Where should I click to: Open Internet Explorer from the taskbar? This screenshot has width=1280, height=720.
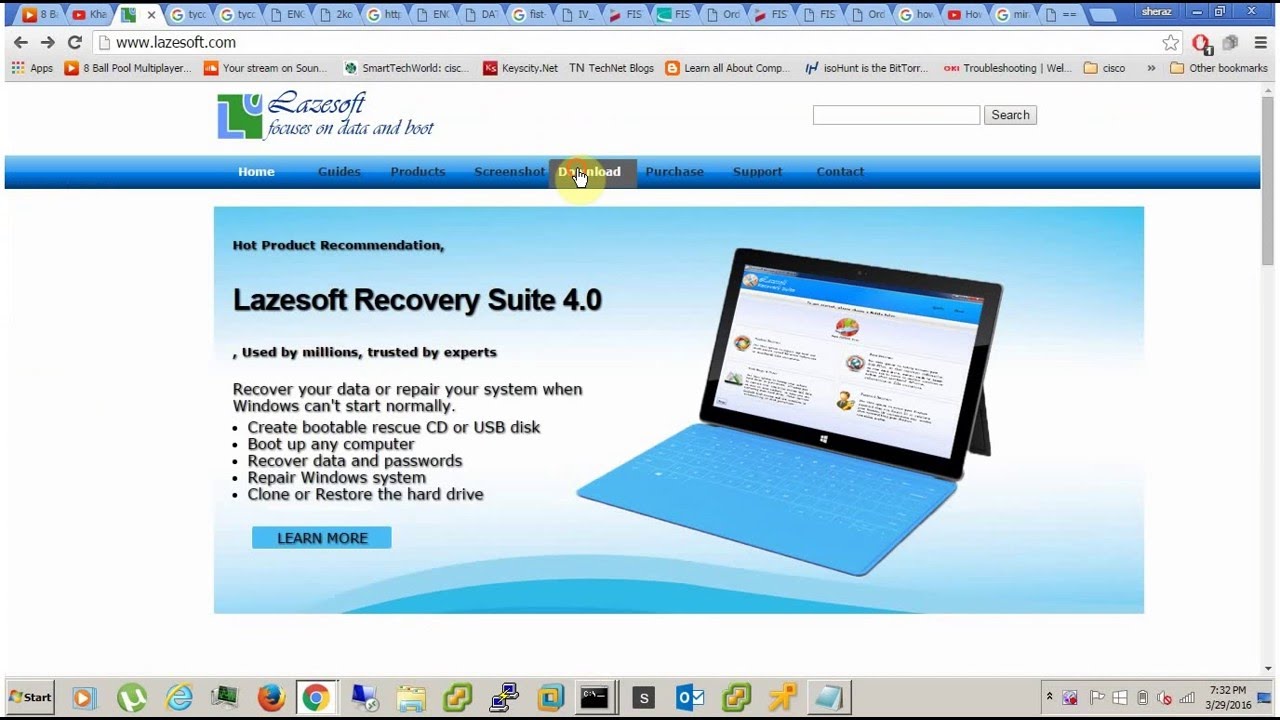click(x=179, y=697)
